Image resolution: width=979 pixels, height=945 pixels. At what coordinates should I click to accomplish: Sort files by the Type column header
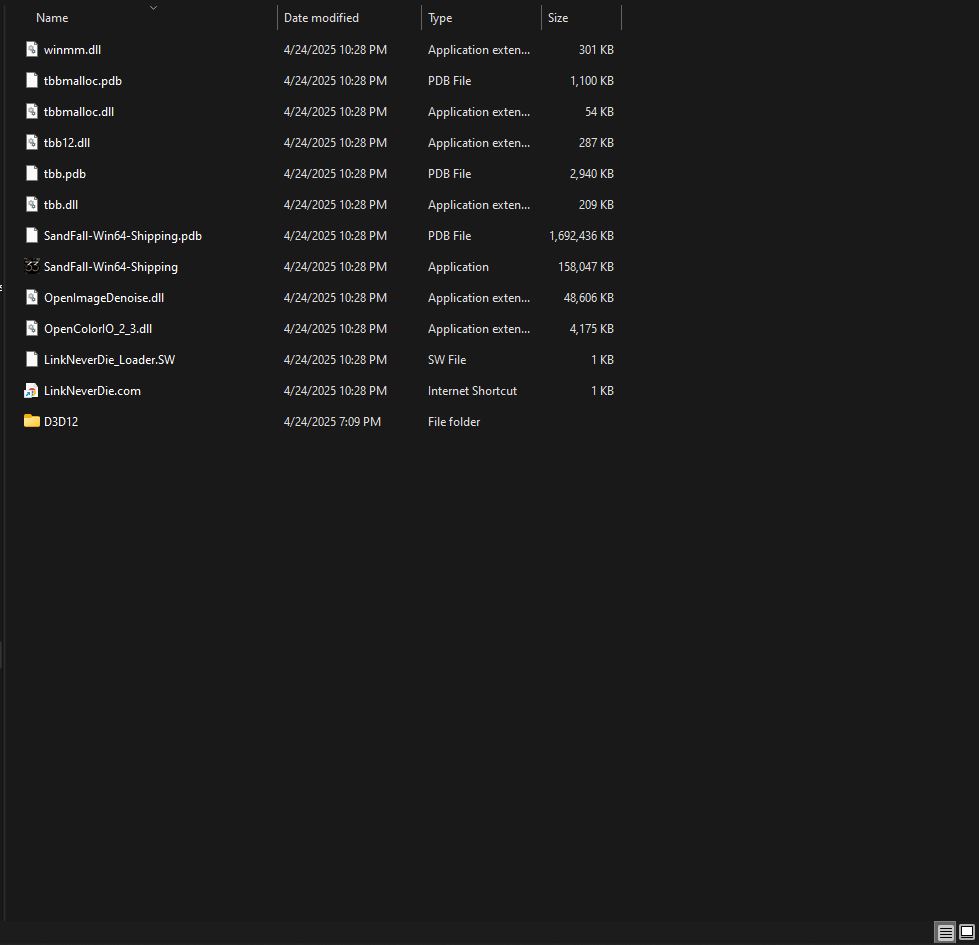click(x=440, y=17)
